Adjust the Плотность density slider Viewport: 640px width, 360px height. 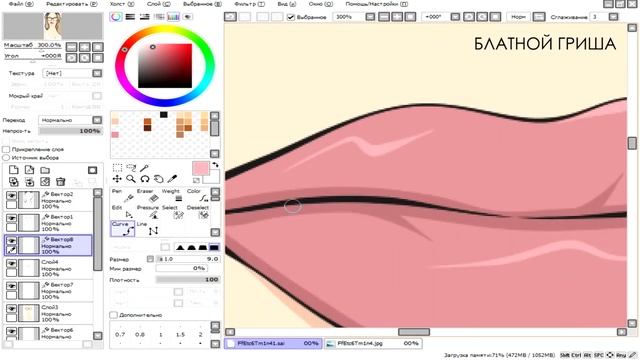(x=188, y=280)
